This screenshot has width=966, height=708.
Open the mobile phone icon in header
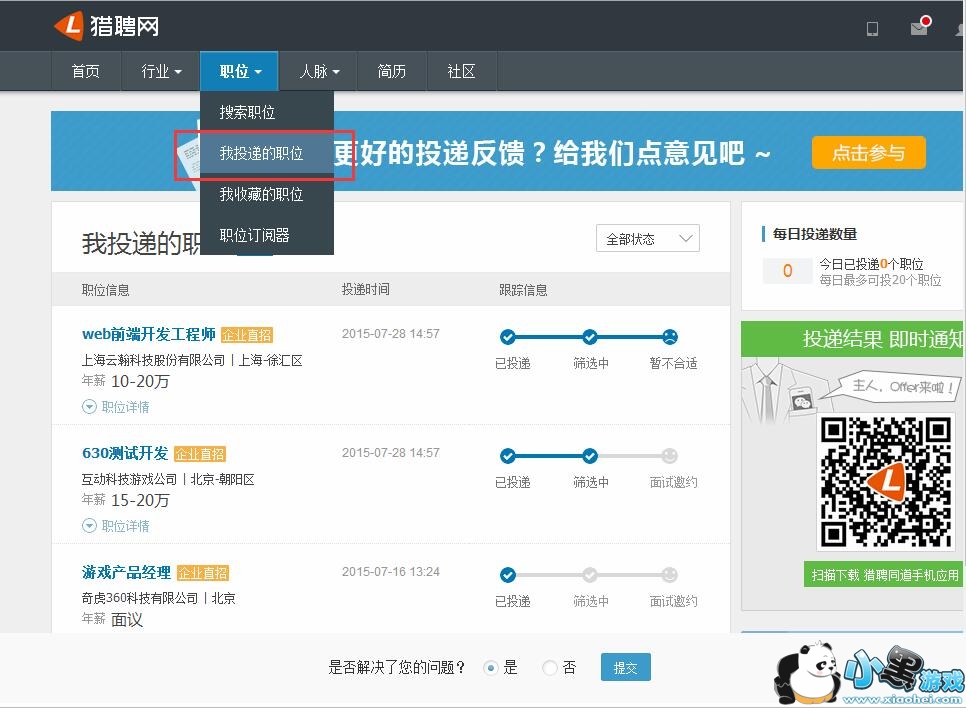click(x=872, y=28)
